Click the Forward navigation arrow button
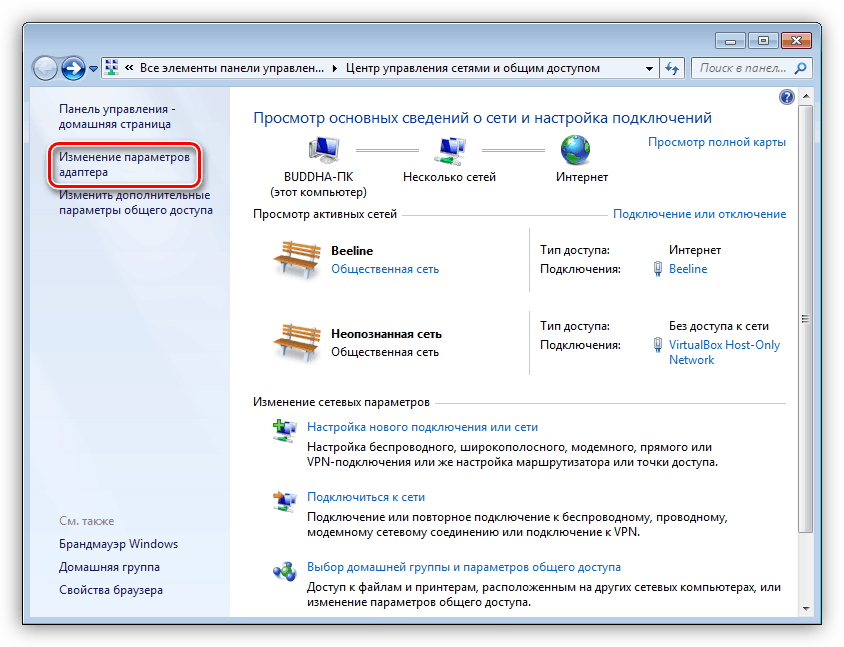The width and height of the screenshot is (844, 647). tap(73, 68)
